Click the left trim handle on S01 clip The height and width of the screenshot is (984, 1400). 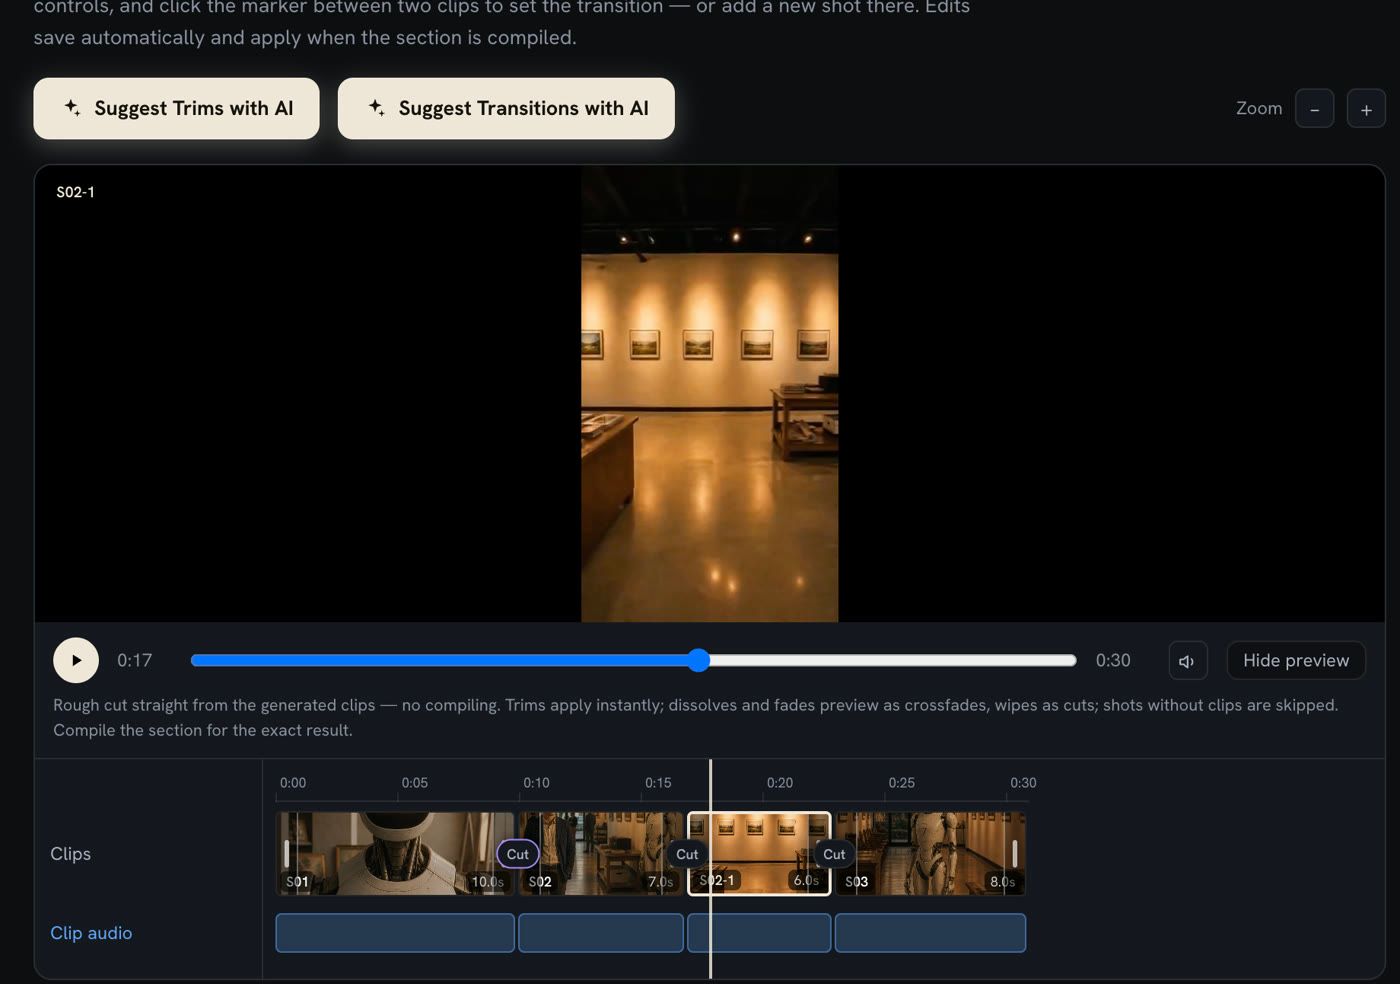pos(287,853)
